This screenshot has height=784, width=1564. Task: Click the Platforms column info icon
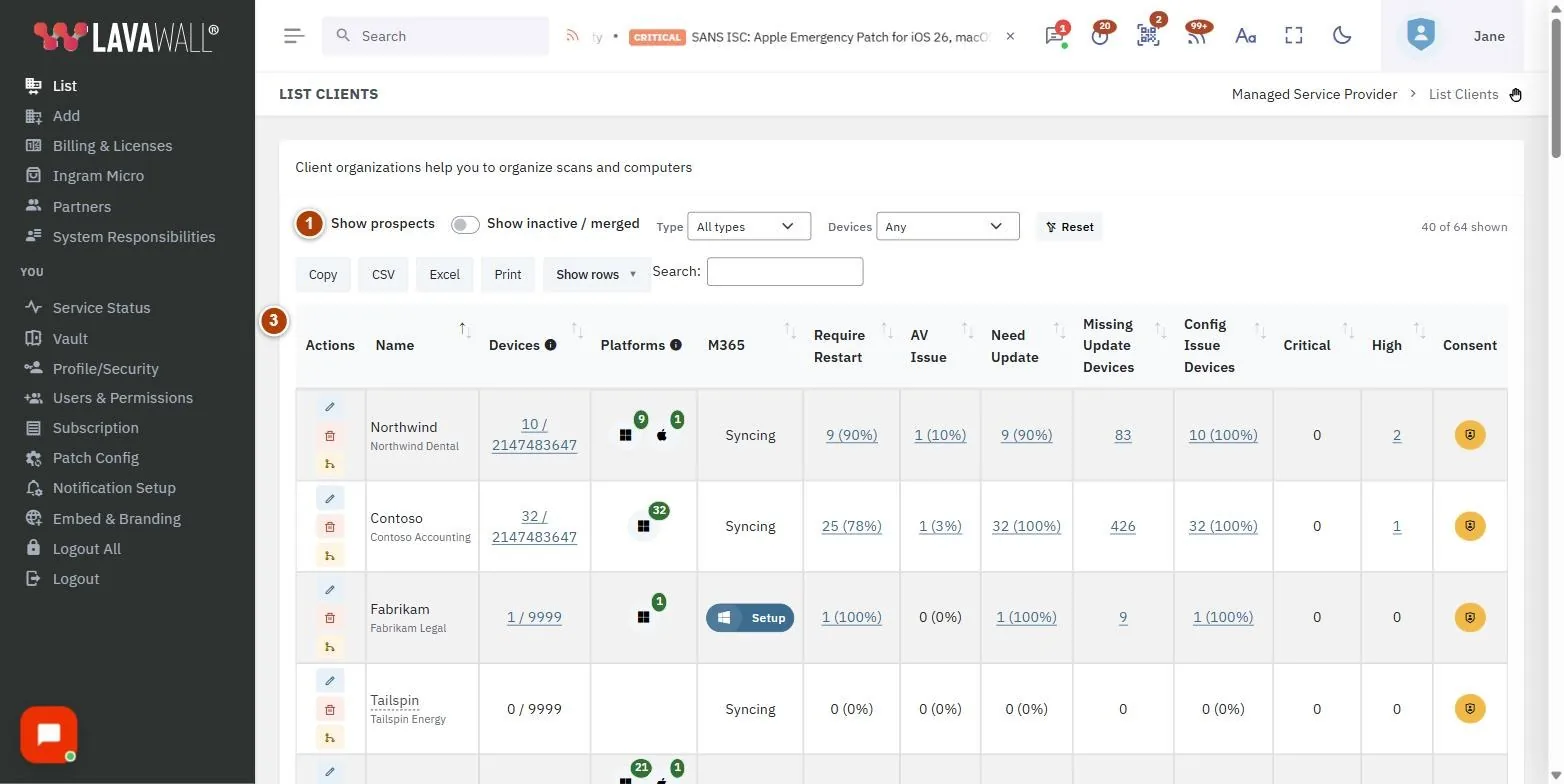click(x=676, y=345)
